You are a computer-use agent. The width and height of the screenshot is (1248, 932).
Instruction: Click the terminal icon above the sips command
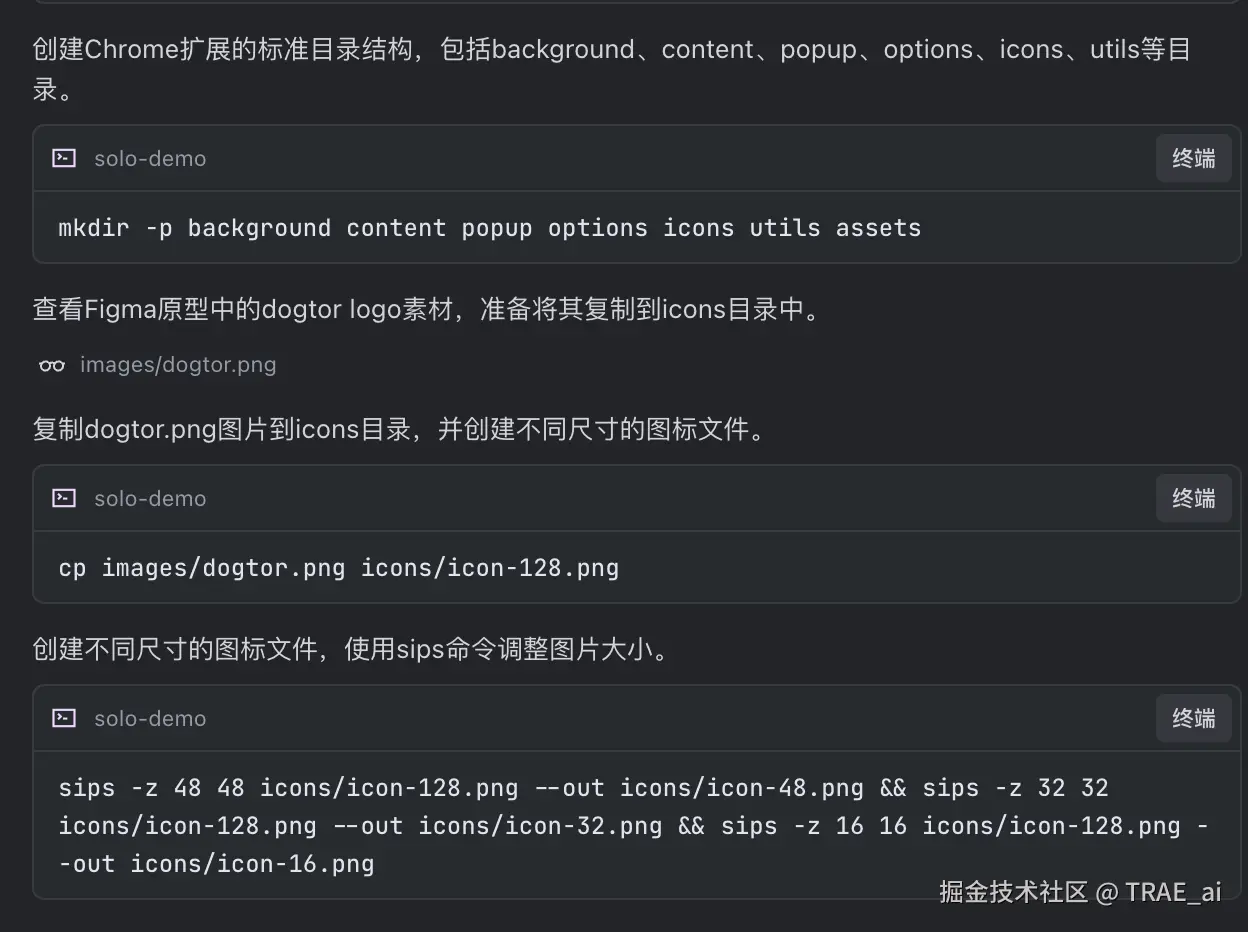(x=64, y=718)
